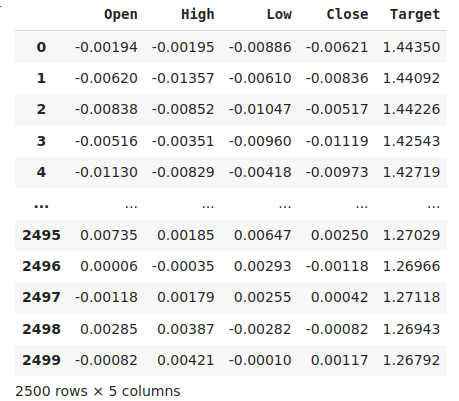Click Low value -0.01047
Viewport: 459px width, 401px height.
coord(260,109)
